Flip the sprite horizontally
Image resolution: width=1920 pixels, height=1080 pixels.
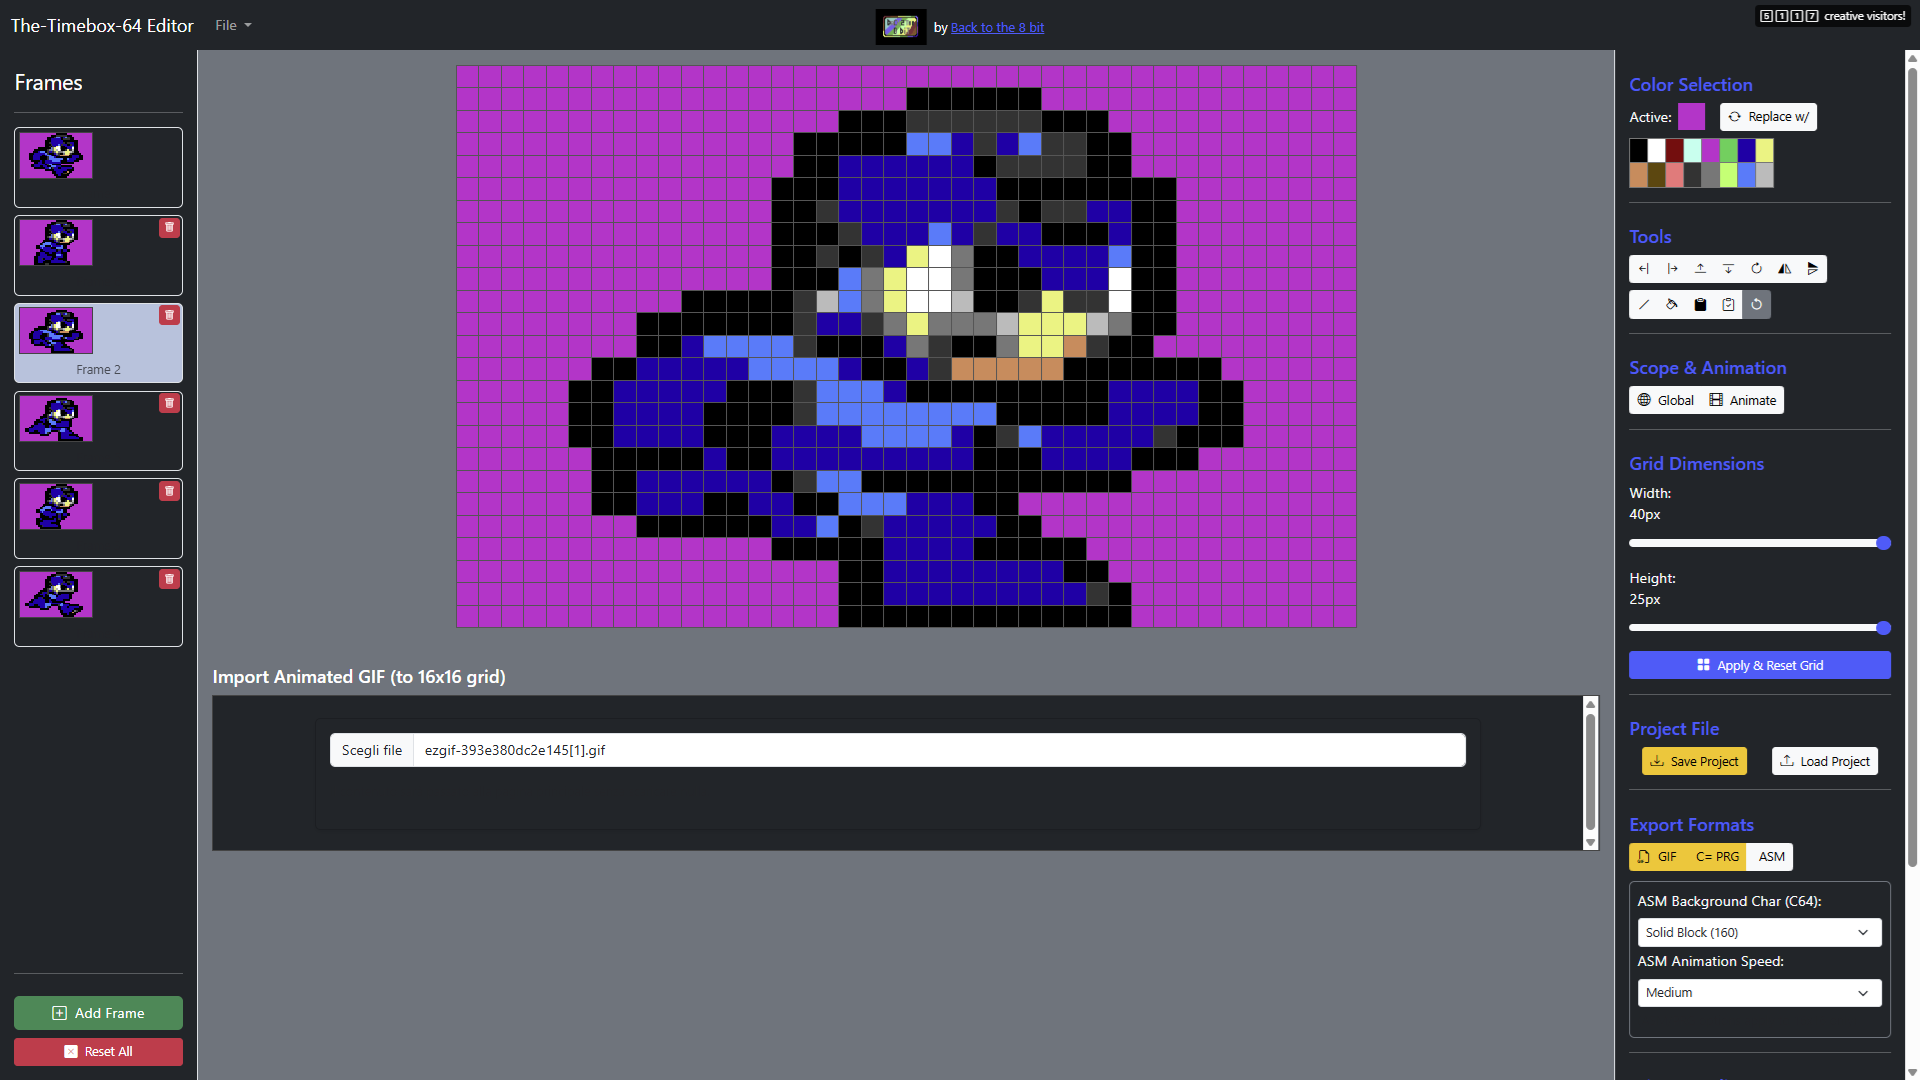[x=1783, y=268]
